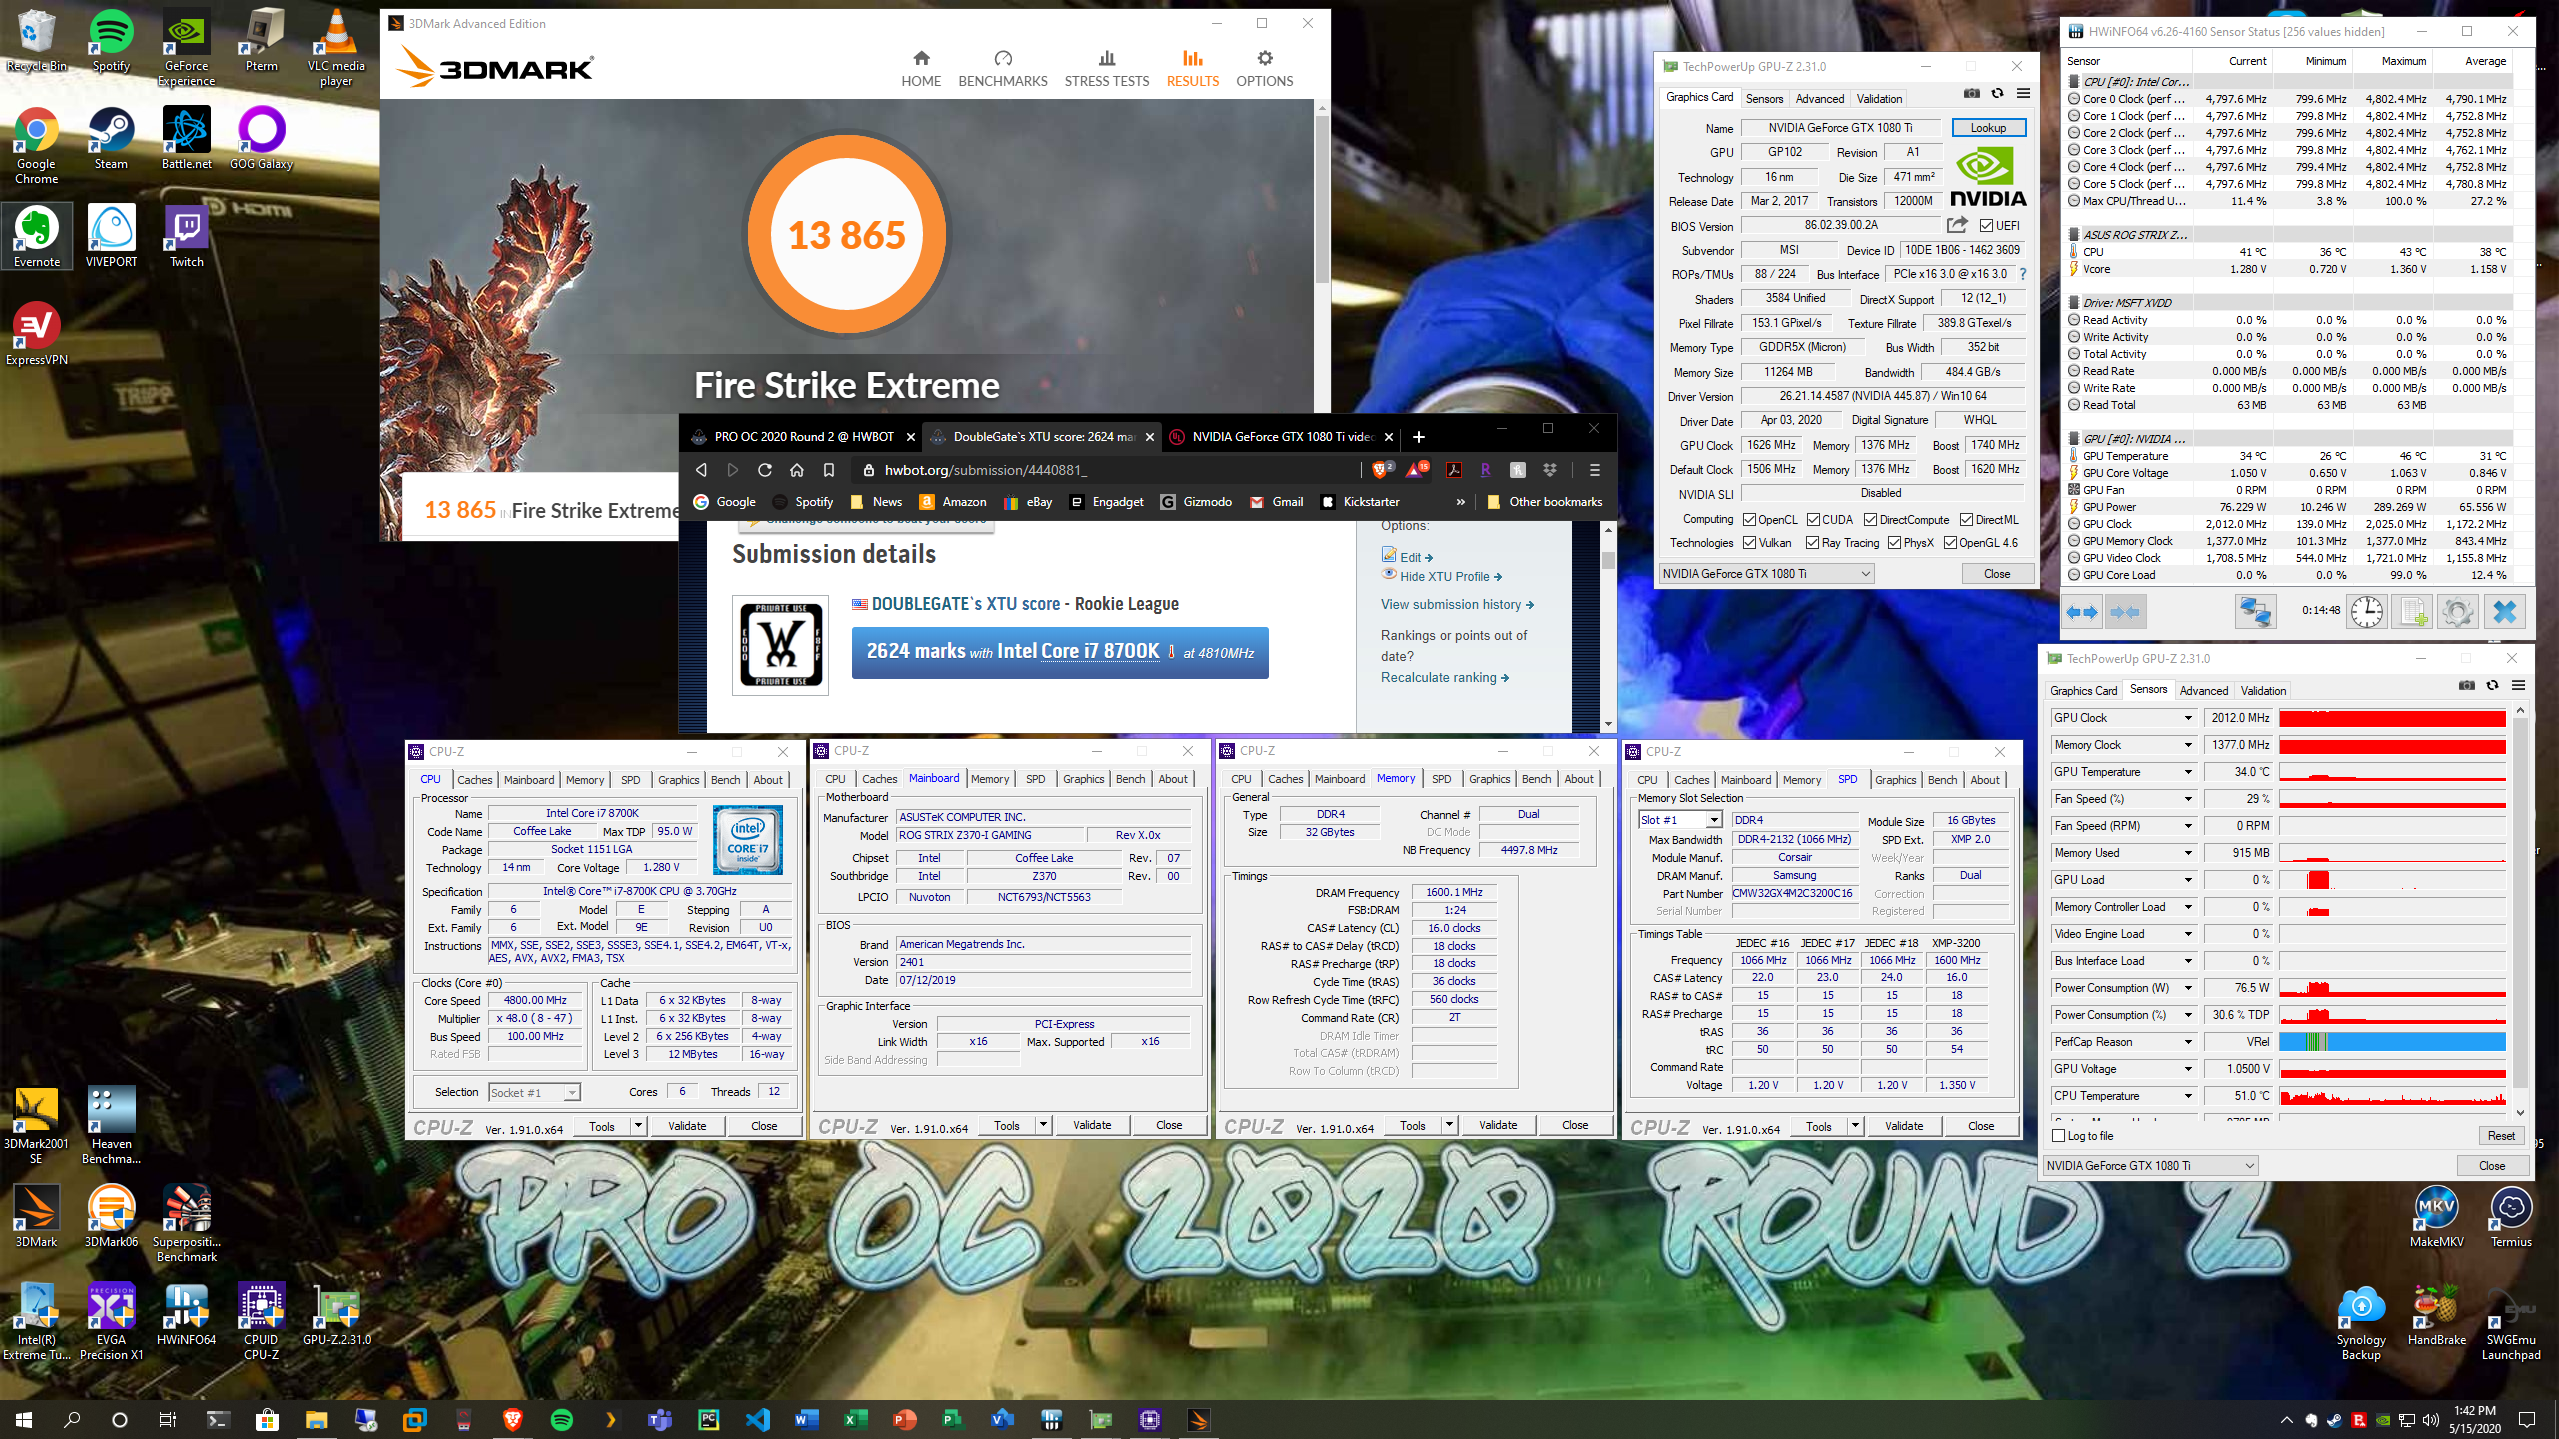
Task: Toggle the Vulkan checkbox
Action: [1749, 543]
